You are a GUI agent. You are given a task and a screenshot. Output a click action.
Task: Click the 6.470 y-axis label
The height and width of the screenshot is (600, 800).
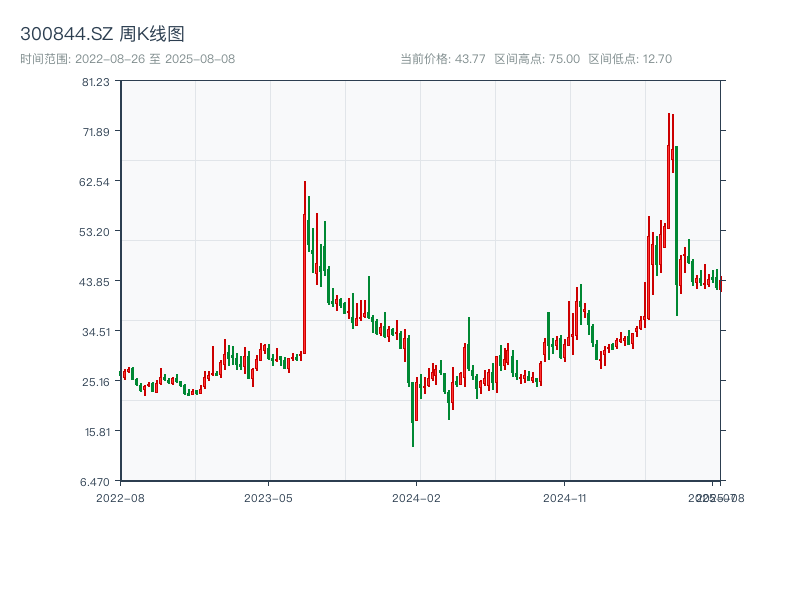point(94,482)
